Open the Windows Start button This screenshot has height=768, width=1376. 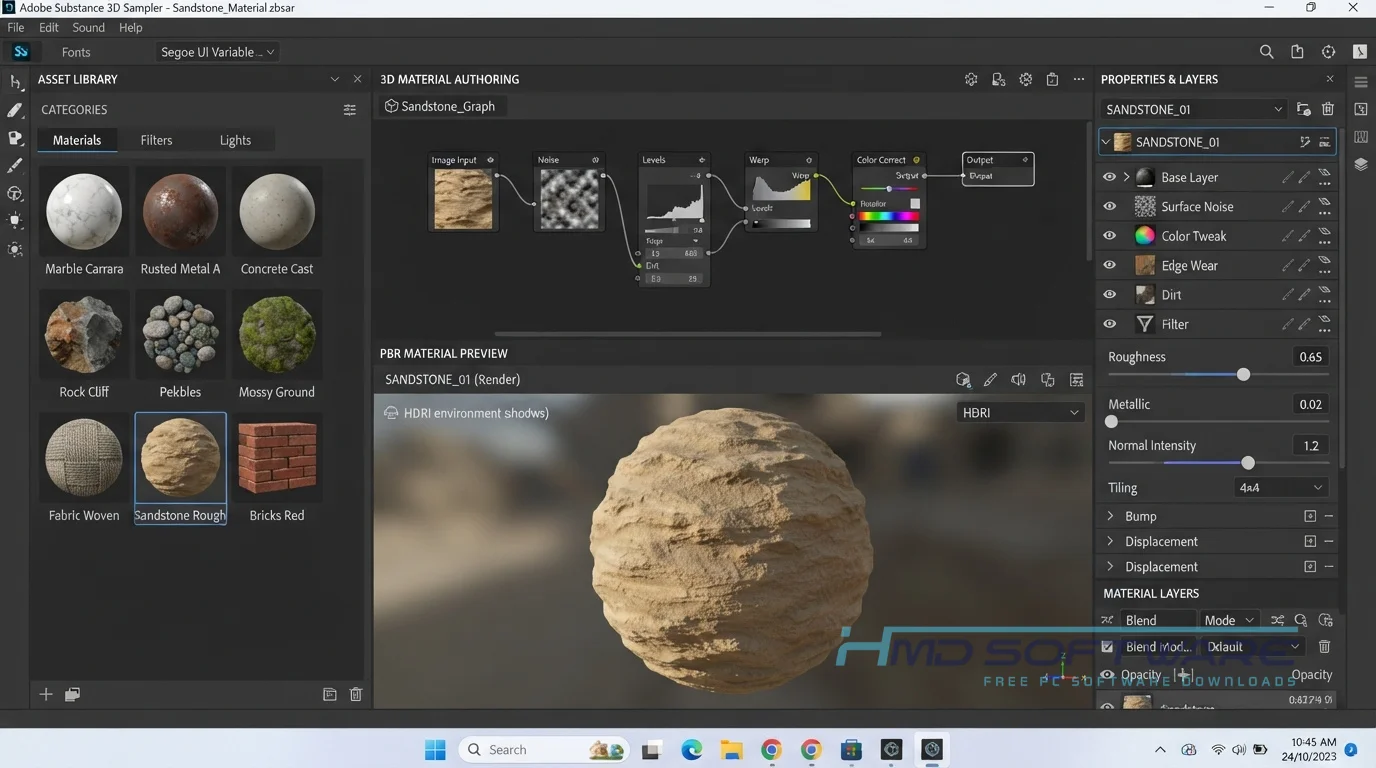[x=435, y=749]
